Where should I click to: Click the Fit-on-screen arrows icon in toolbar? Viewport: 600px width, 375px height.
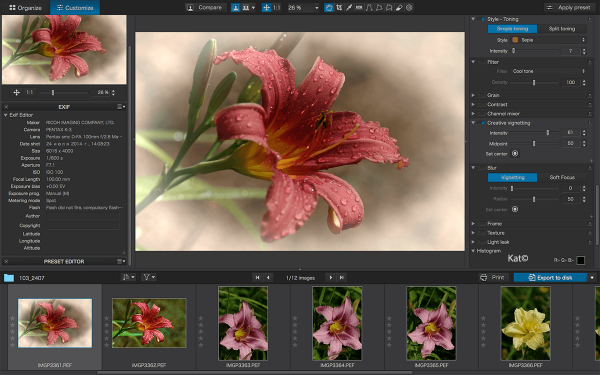pyautogui.click(x=266, y=8)
